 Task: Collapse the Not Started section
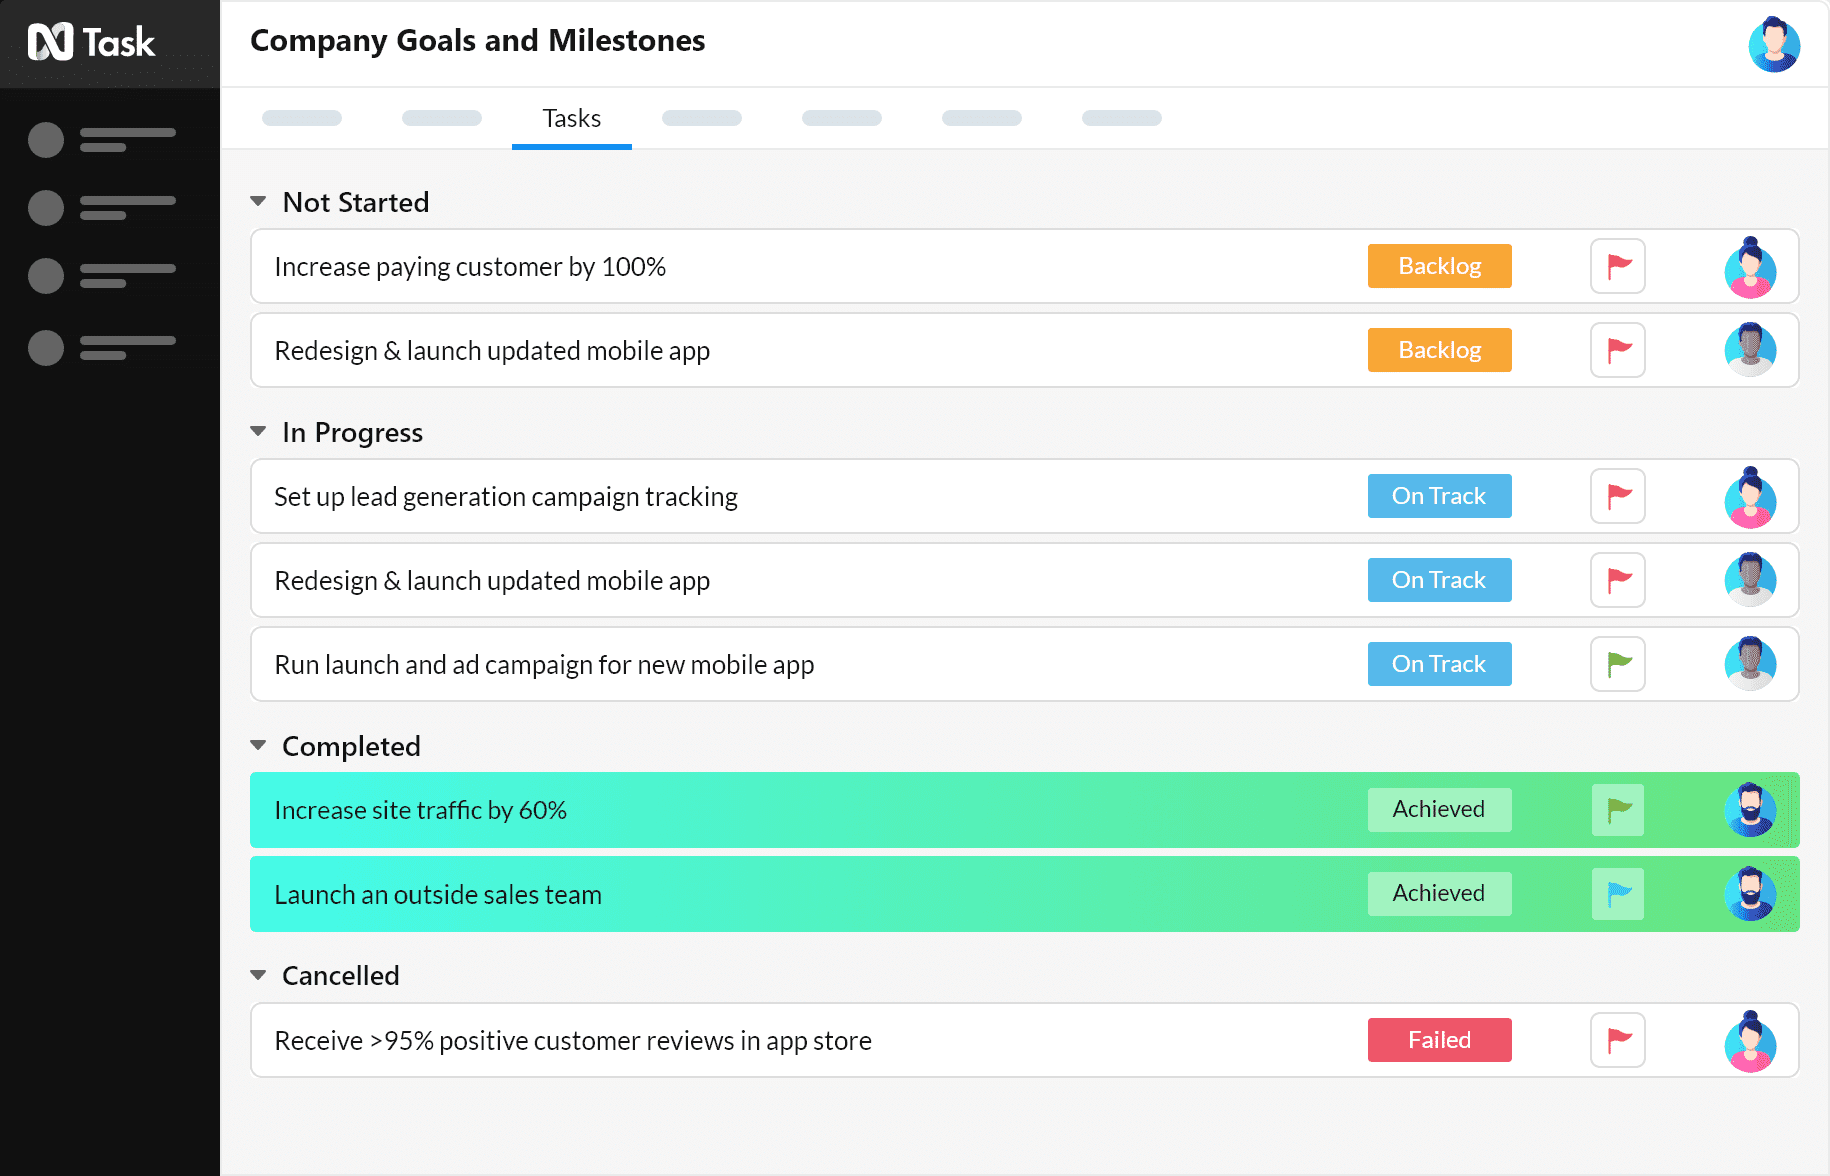coord(259,201)
